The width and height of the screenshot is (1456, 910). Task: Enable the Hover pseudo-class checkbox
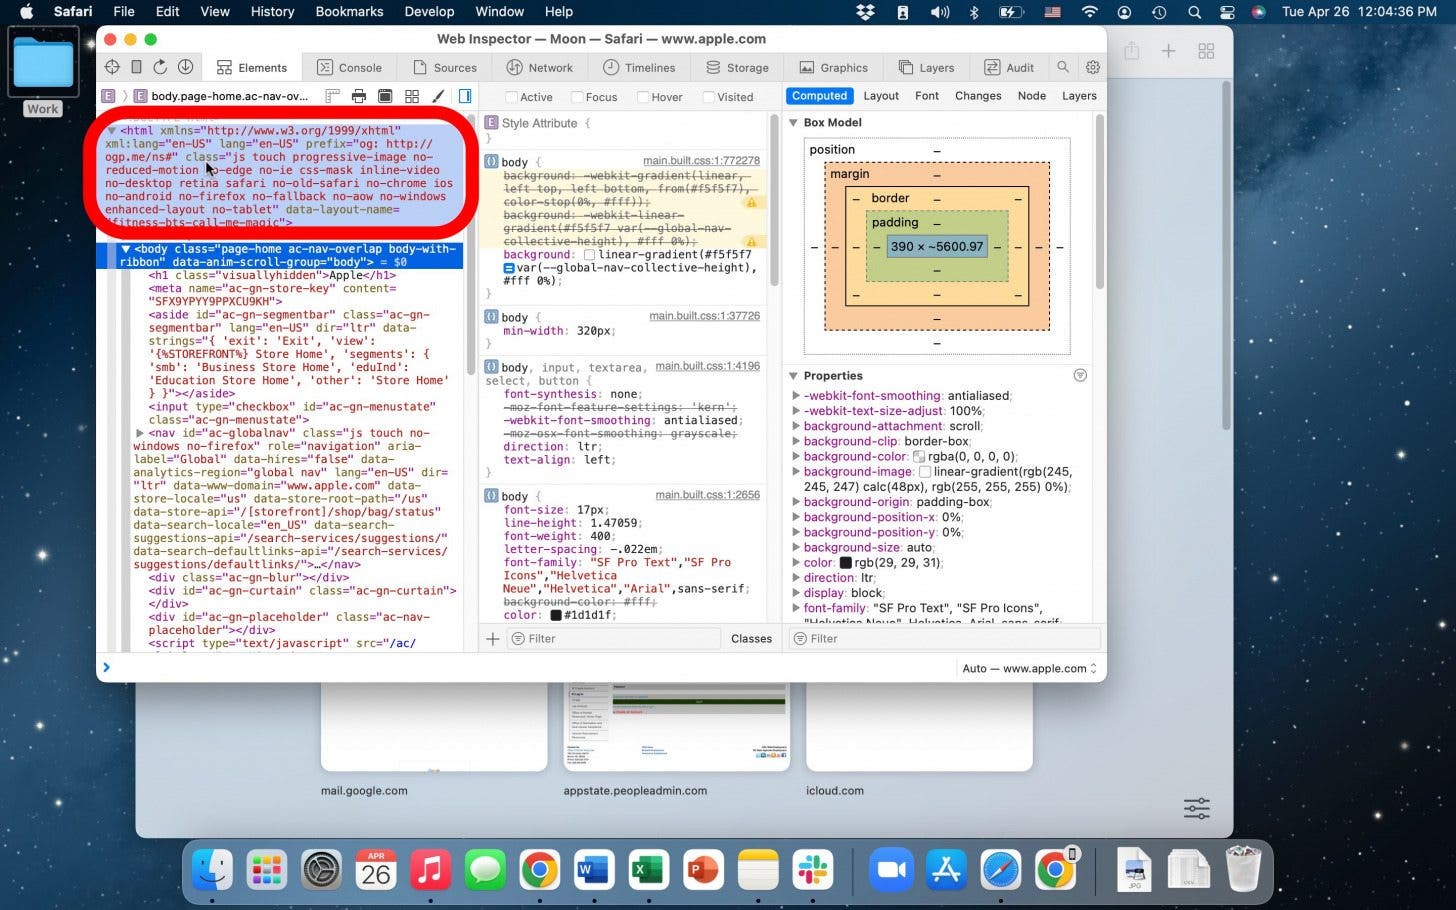pyautogui.click(x=643, y=97)
